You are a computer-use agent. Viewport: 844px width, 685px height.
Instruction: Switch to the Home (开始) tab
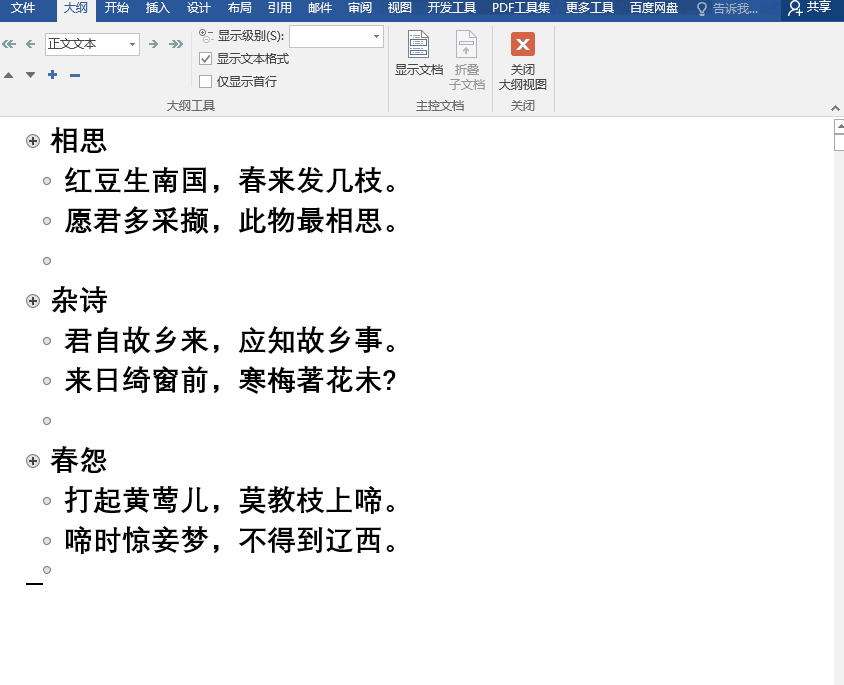(117, 8)
